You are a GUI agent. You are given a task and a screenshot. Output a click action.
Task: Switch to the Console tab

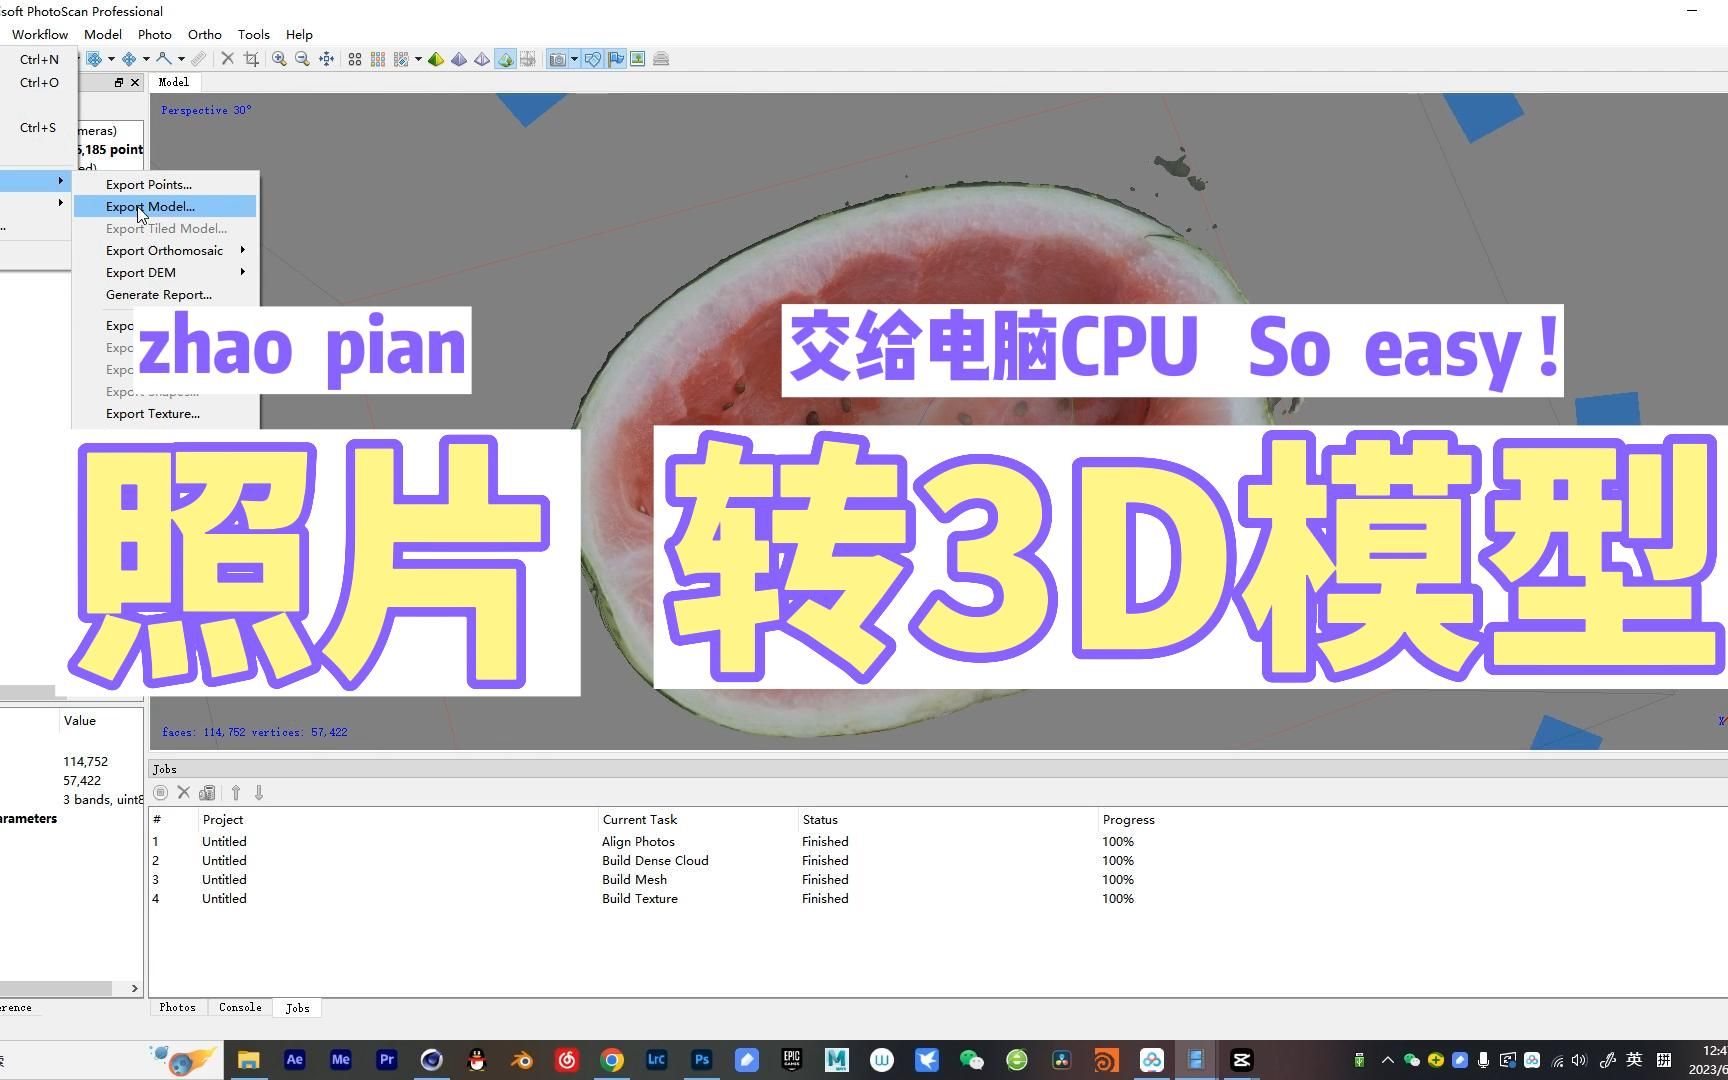239,1007
